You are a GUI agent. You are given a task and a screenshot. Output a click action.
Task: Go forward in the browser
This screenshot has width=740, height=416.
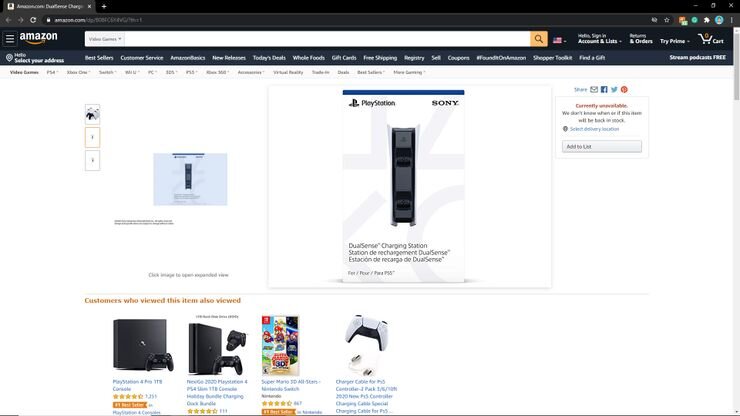click(20, 20)
